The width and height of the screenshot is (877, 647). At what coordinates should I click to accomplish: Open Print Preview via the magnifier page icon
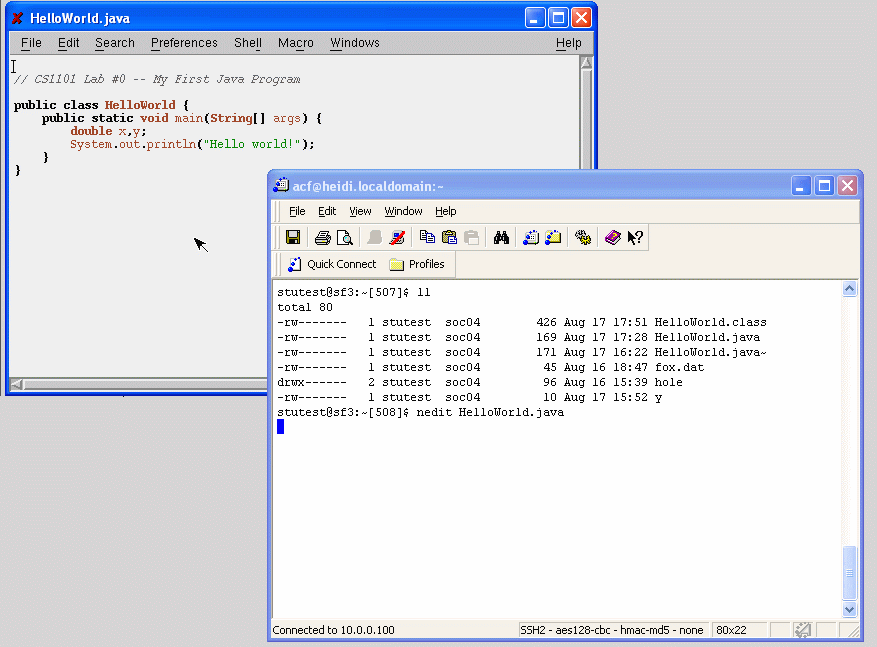pyautogui.click(x=345, y=238)
